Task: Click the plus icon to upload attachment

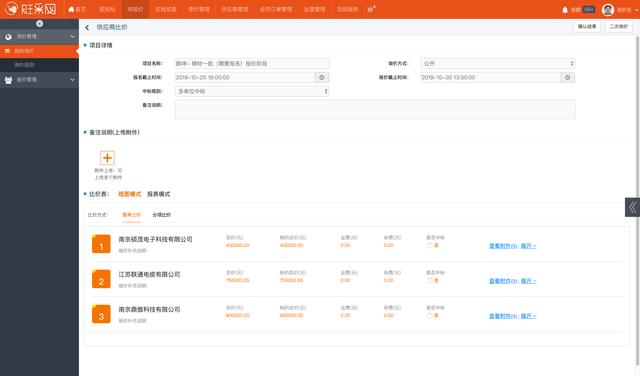Action: click(107, 158)
